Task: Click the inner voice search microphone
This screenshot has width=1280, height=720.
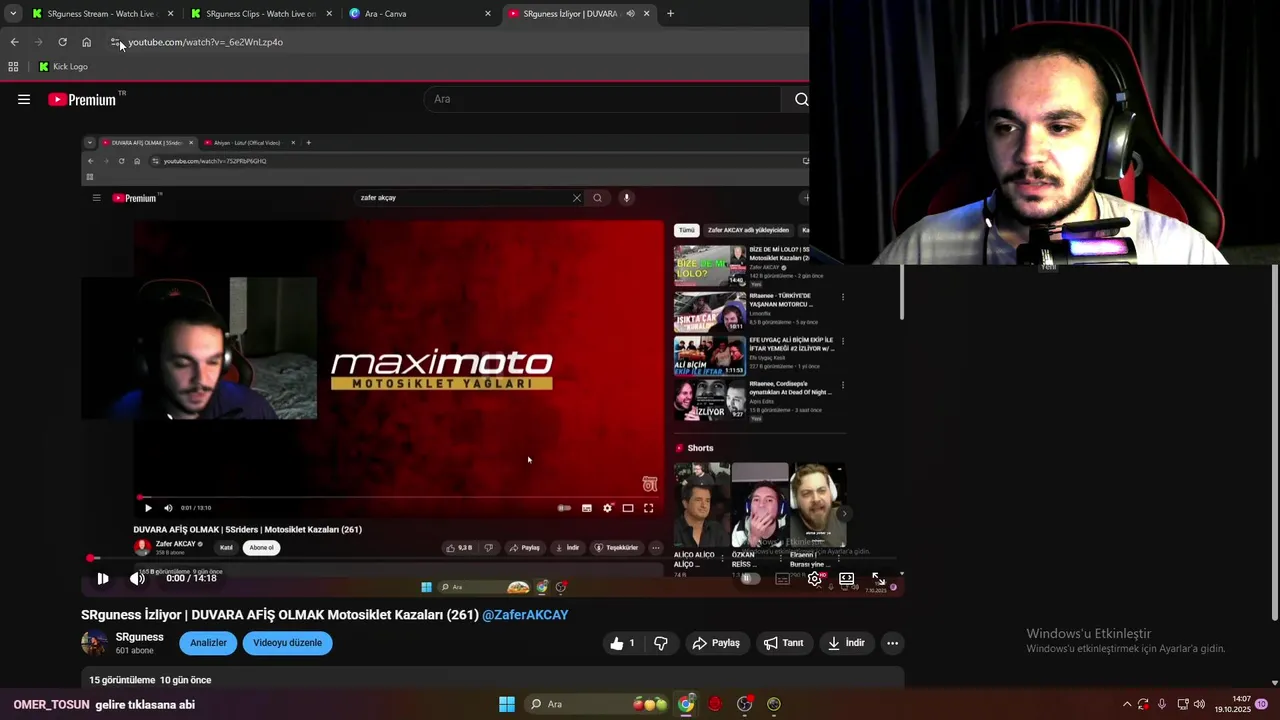Action: pyautogui.click(x=627, y=198)
